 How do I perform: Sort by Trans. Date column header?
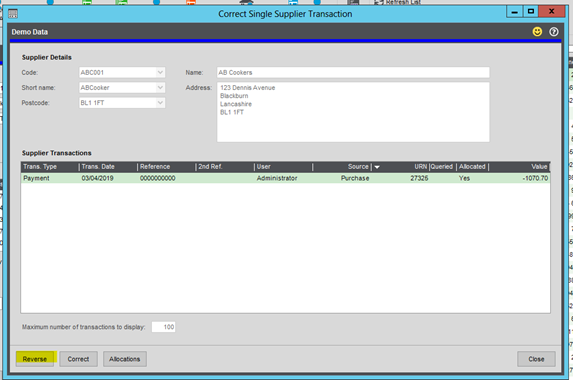point(108,167)
